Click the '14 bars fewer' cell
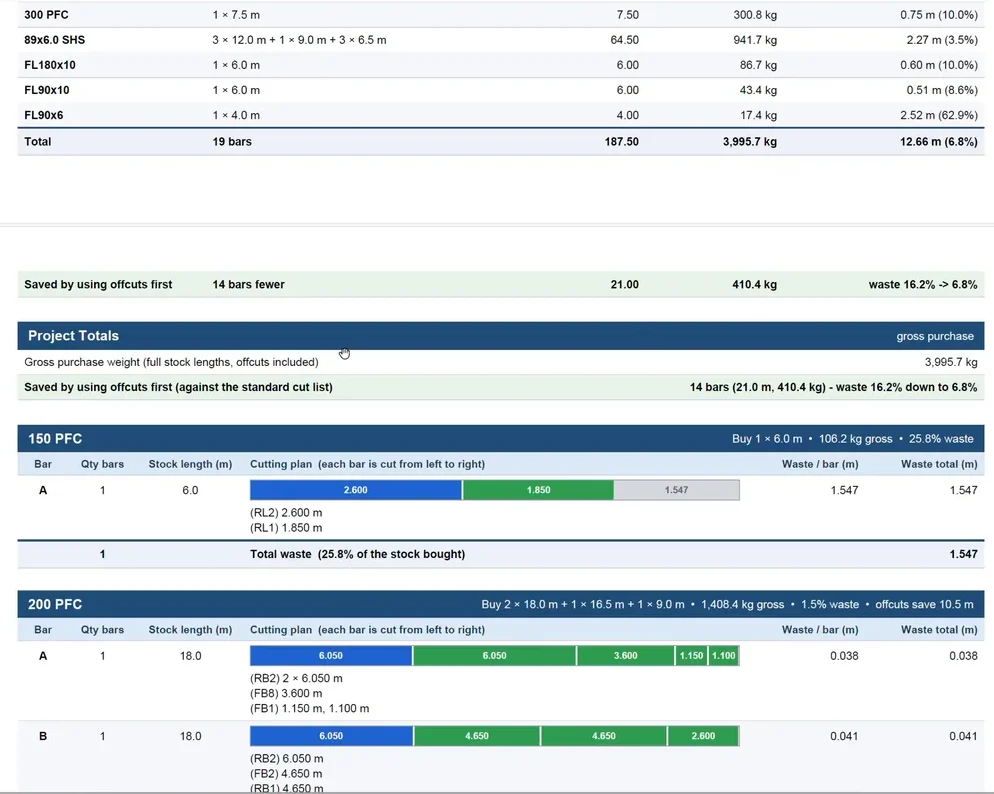The height and width of the screenshot is (794, 994). 248,285
